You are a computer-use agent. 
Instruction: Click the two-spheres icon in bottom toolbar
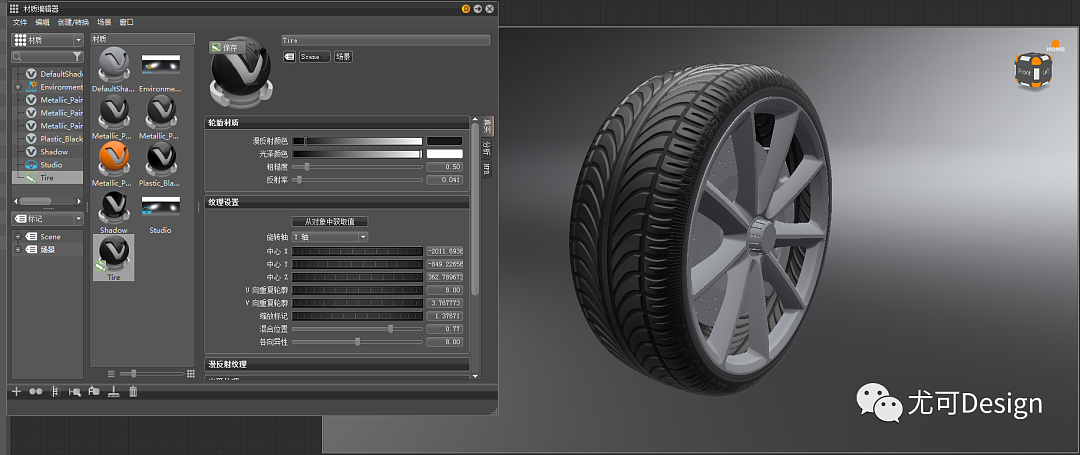coord(36,392)
